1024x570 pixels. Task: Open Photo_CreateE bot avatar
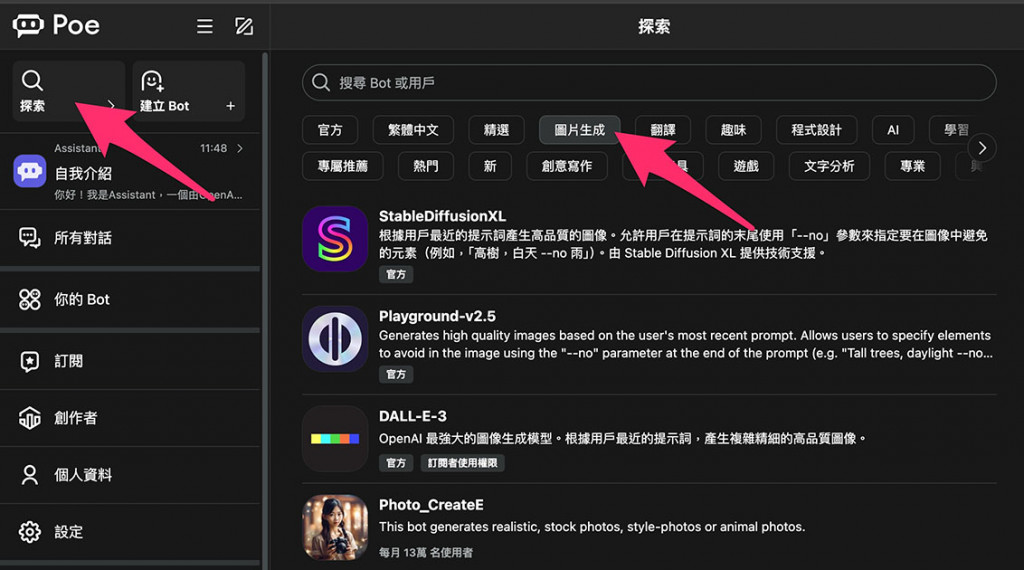(x=335, y=528)
